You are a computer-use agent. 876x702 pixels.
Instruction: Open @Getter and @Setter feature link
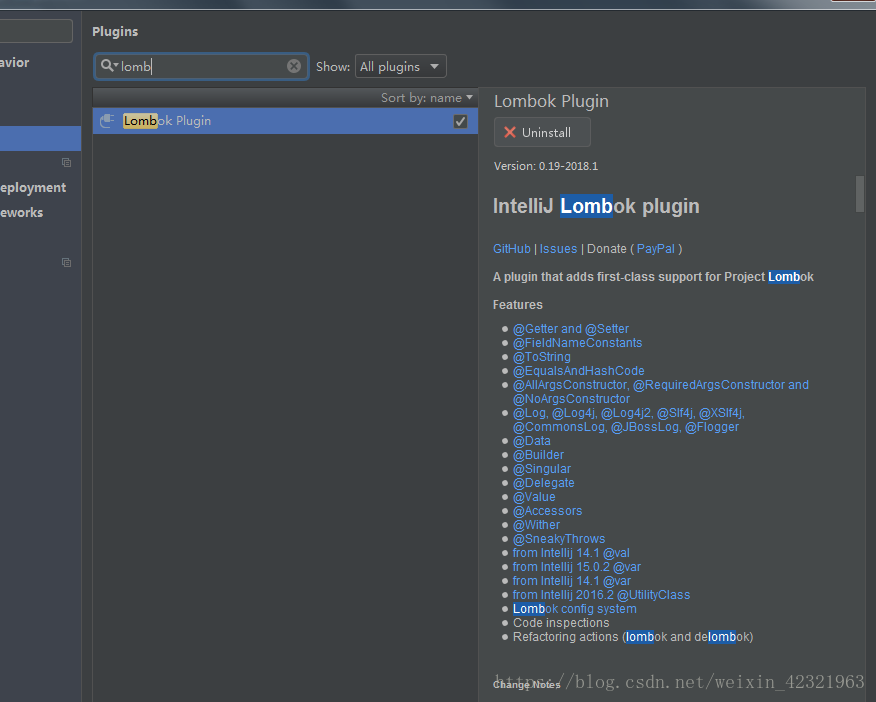(571, 329)
